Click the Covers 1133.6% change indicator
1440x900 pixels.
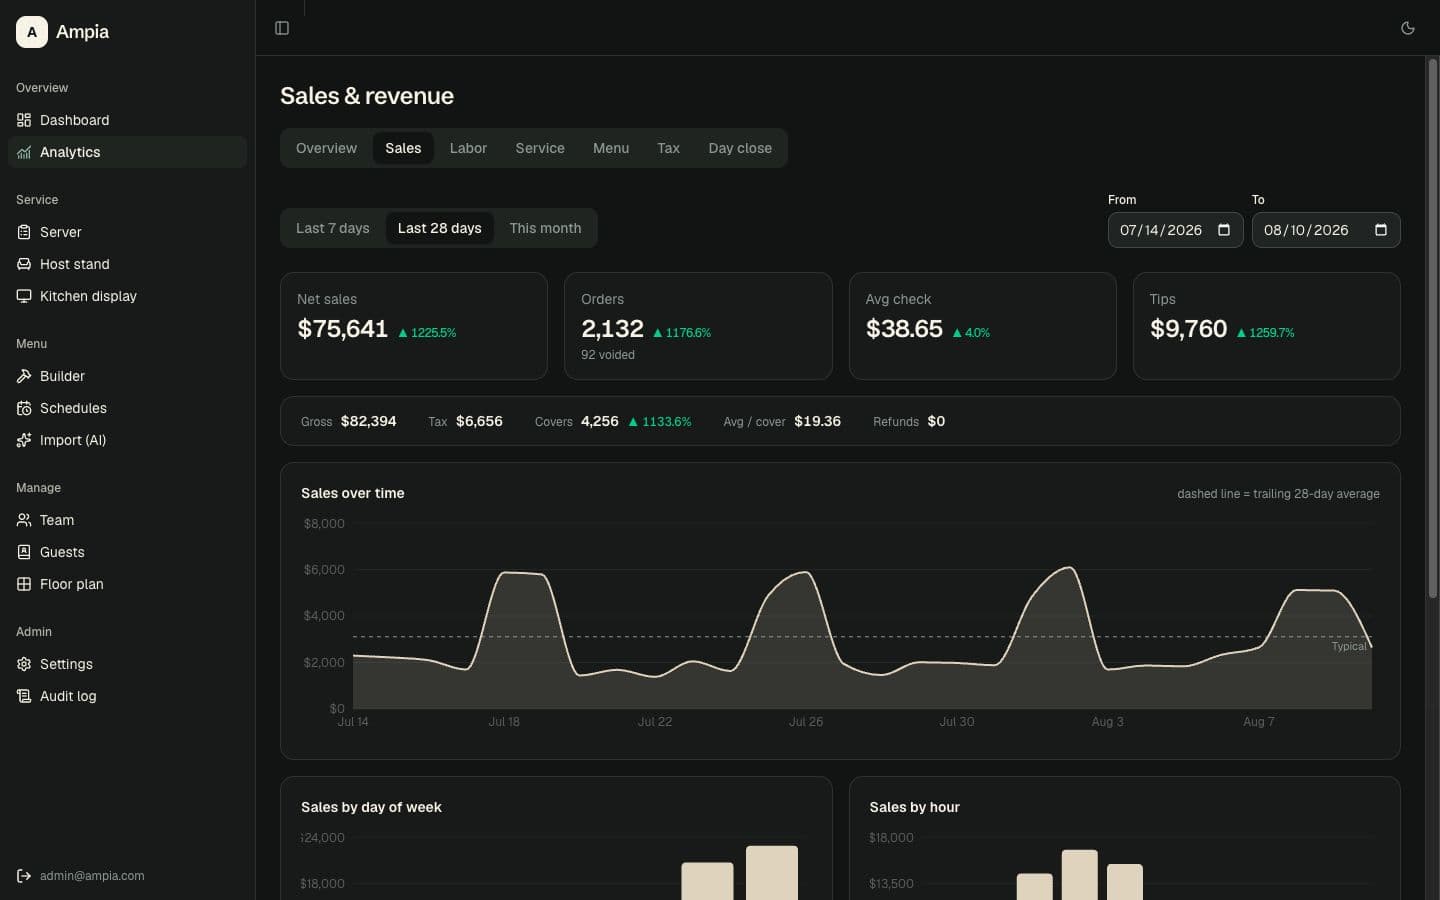660,422
